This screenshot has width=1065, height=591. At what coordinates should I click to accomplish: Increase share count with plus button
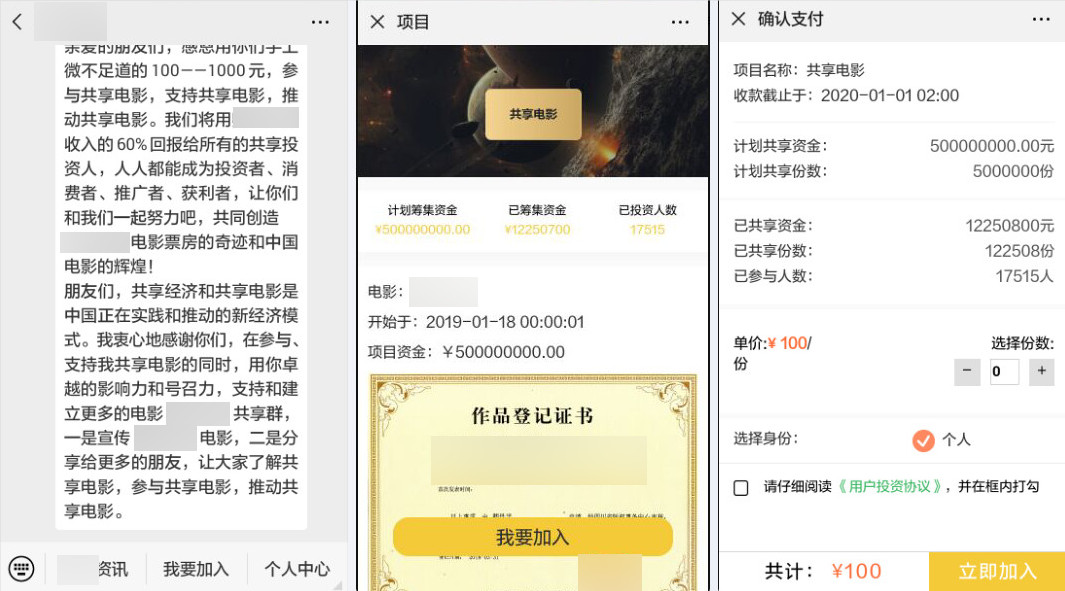1041,371
